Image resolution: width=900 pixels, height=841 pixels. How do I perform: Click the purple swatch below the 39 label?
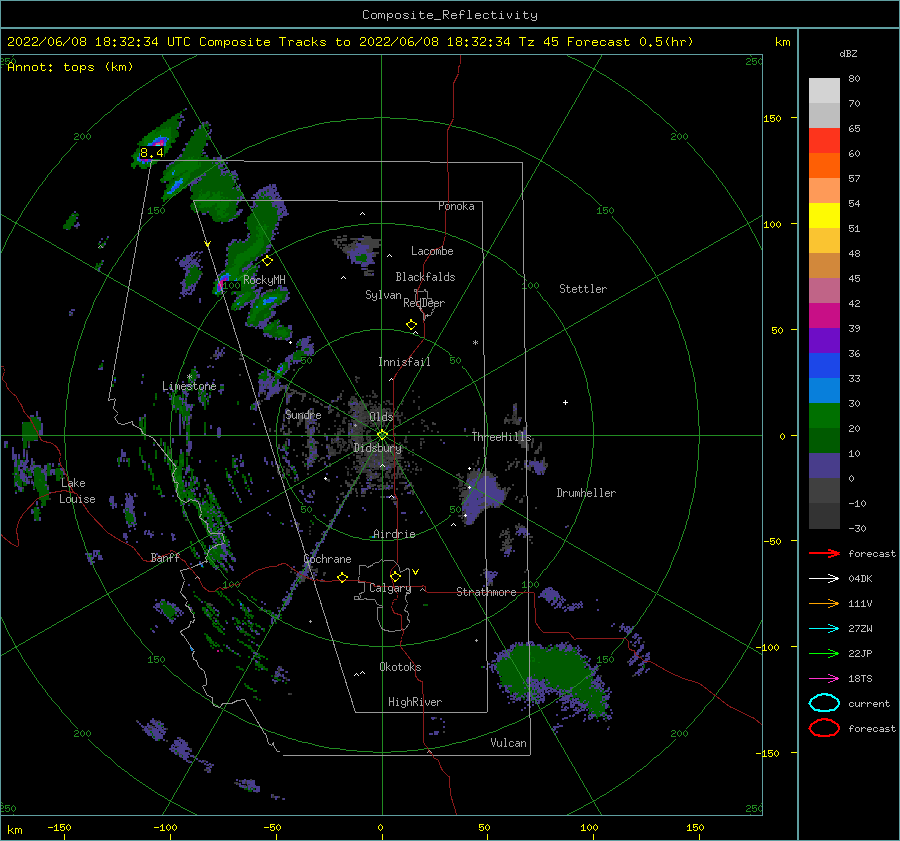point(824,341)
